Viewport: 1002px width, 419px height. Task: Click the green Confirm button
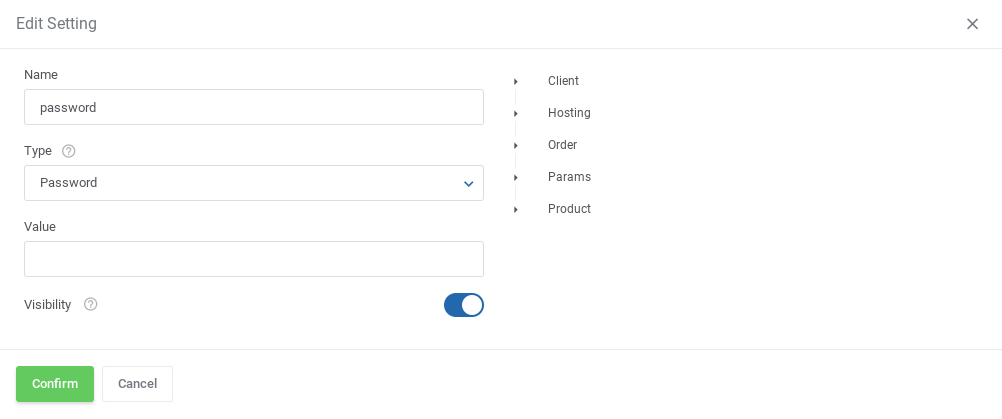pos(55,384)
